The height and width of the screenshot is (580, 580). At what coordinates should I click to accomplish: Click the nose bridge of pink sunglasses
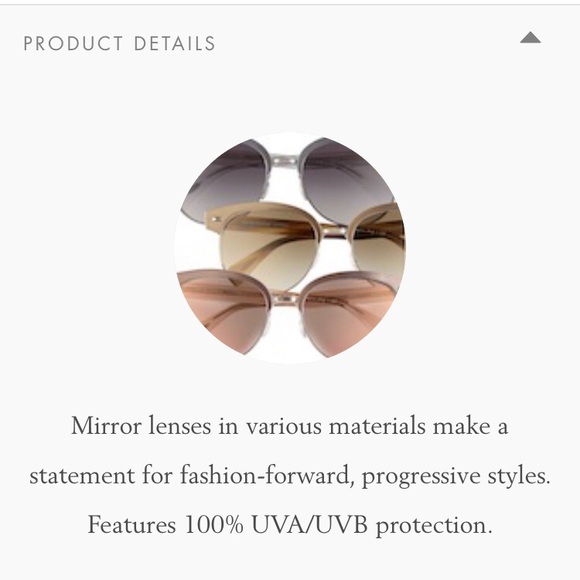[285, 297]
